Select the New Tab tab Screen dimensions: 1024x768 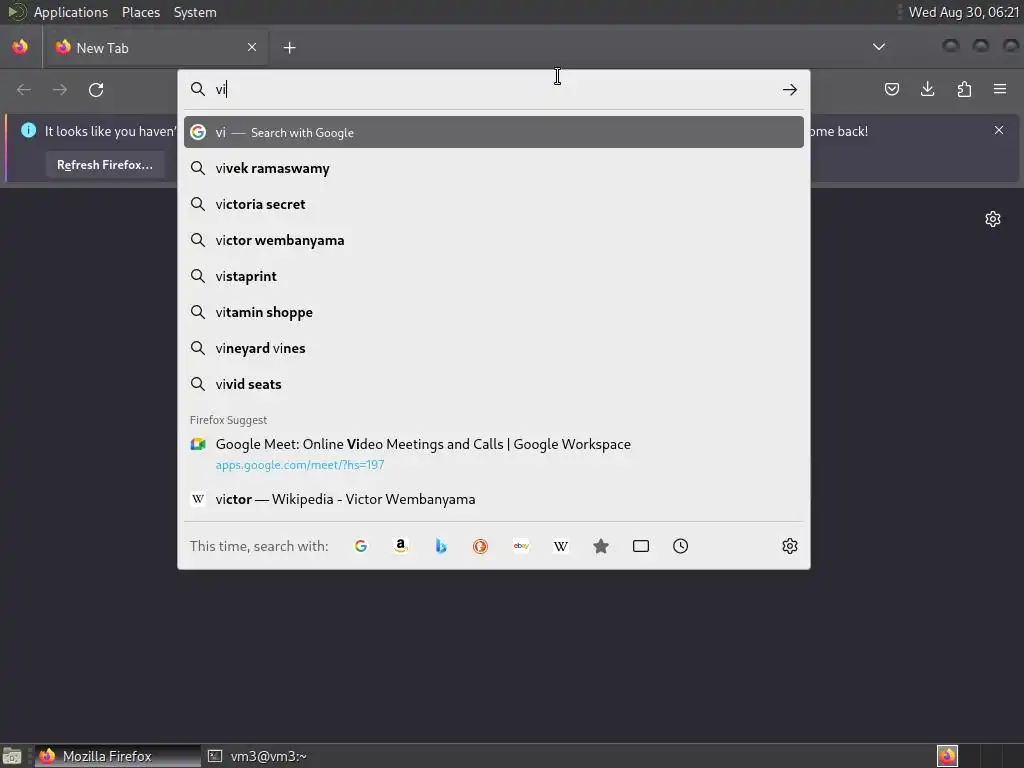tap(155, 48)
